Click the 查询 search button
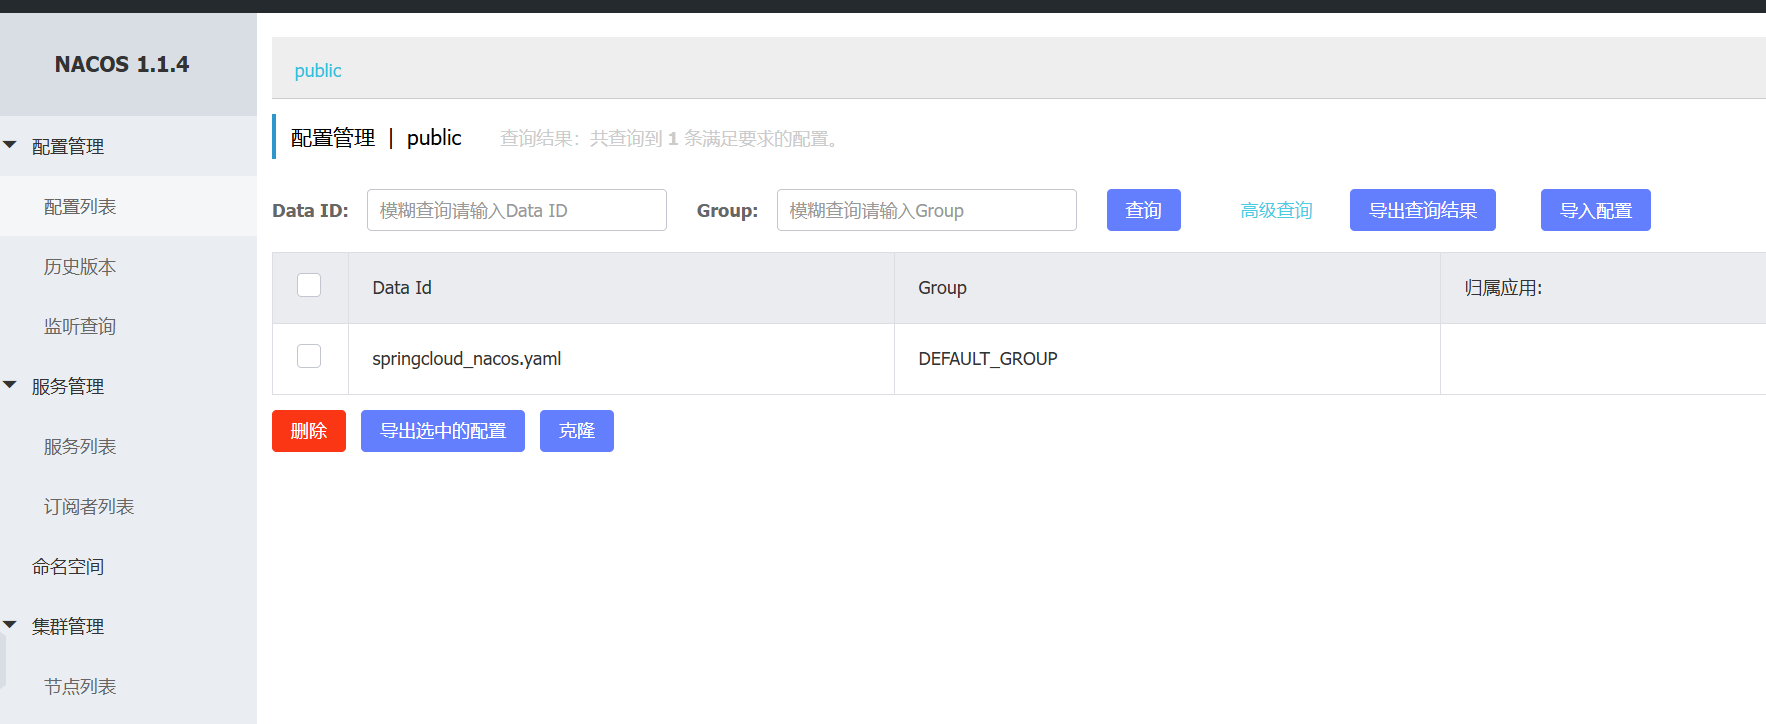 coord(1144,210)
